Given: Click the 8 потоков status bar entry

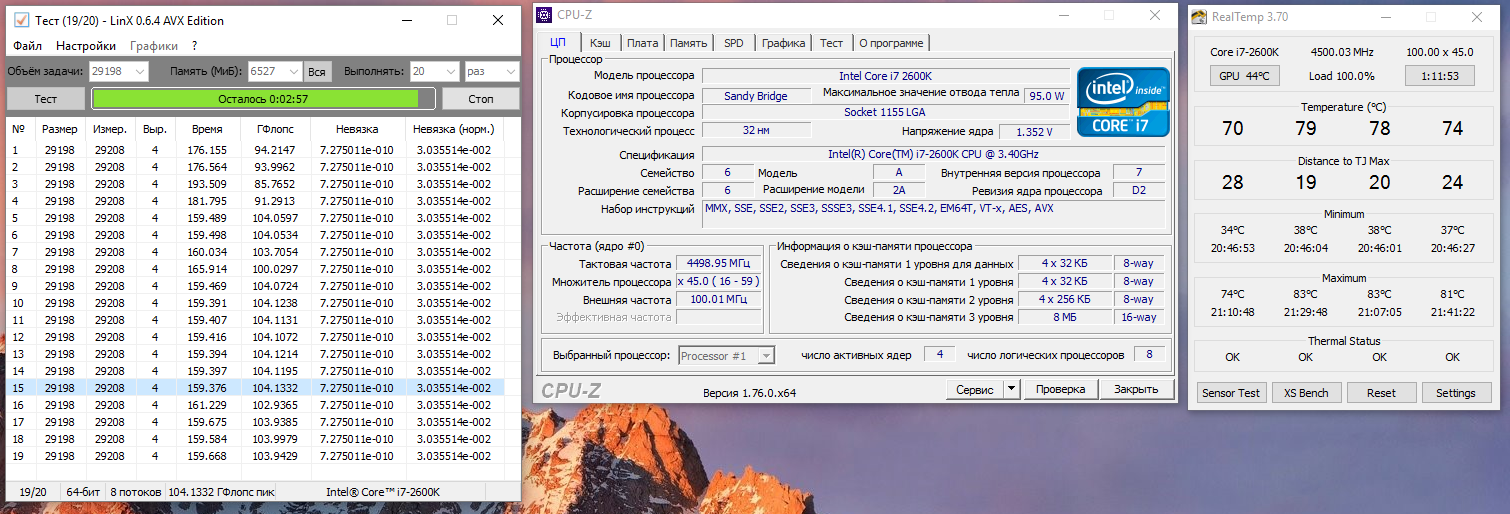Looking at the screenshot, I should click(x=135, y=492).
